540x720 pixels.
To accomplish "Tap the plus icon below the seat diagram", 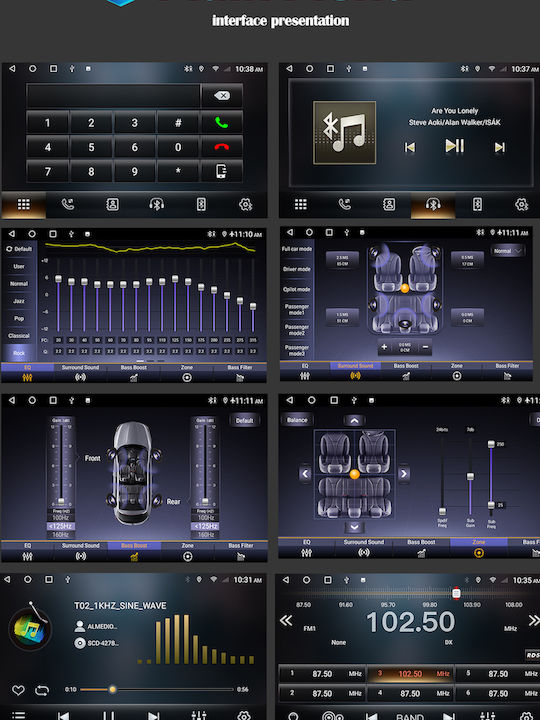I will (384, 347).
